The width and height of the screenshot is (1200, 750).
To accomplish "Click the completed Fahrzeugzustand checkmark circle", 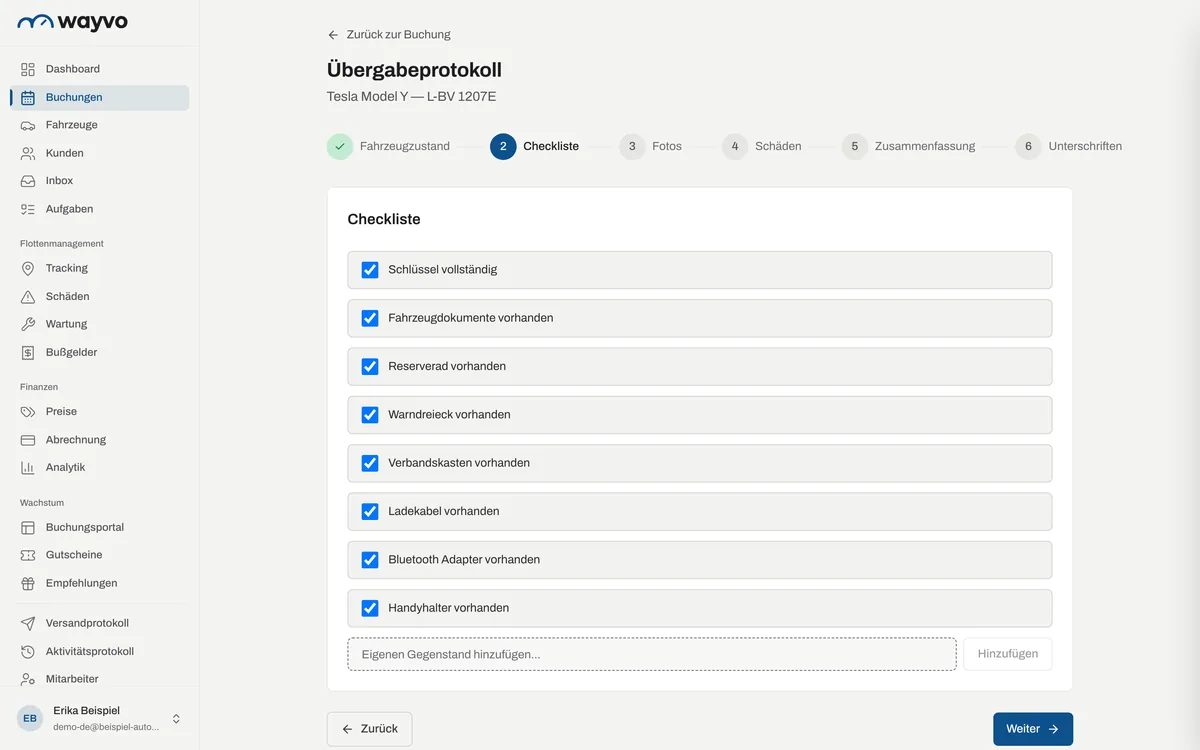I will coord(340,146).
